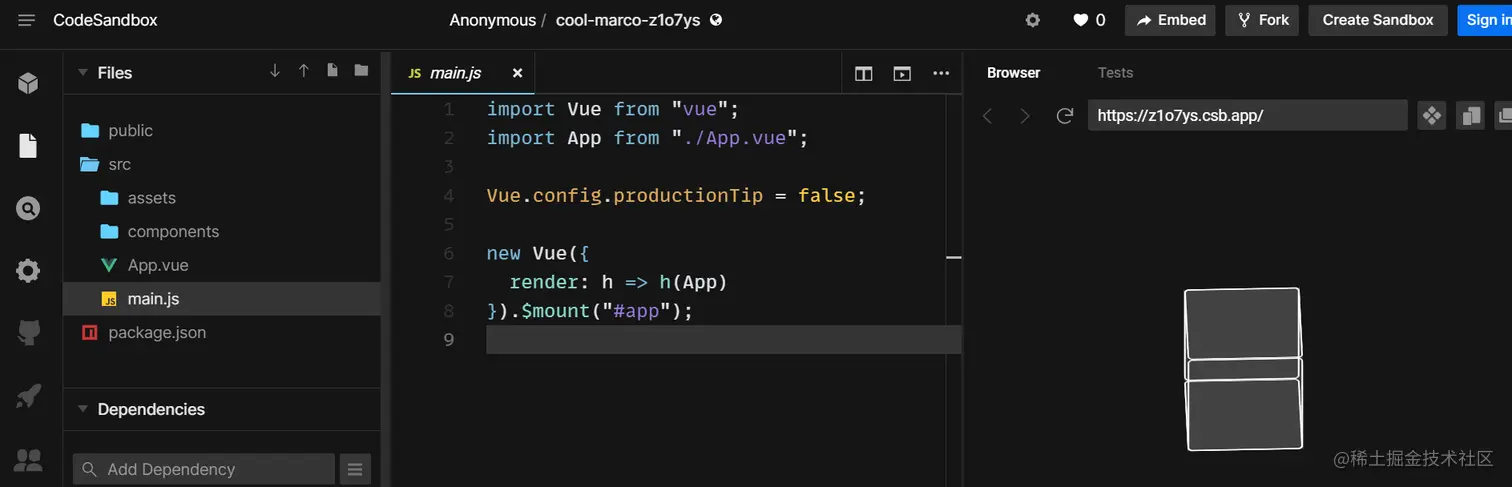Expand the components folder

(221, 231)
